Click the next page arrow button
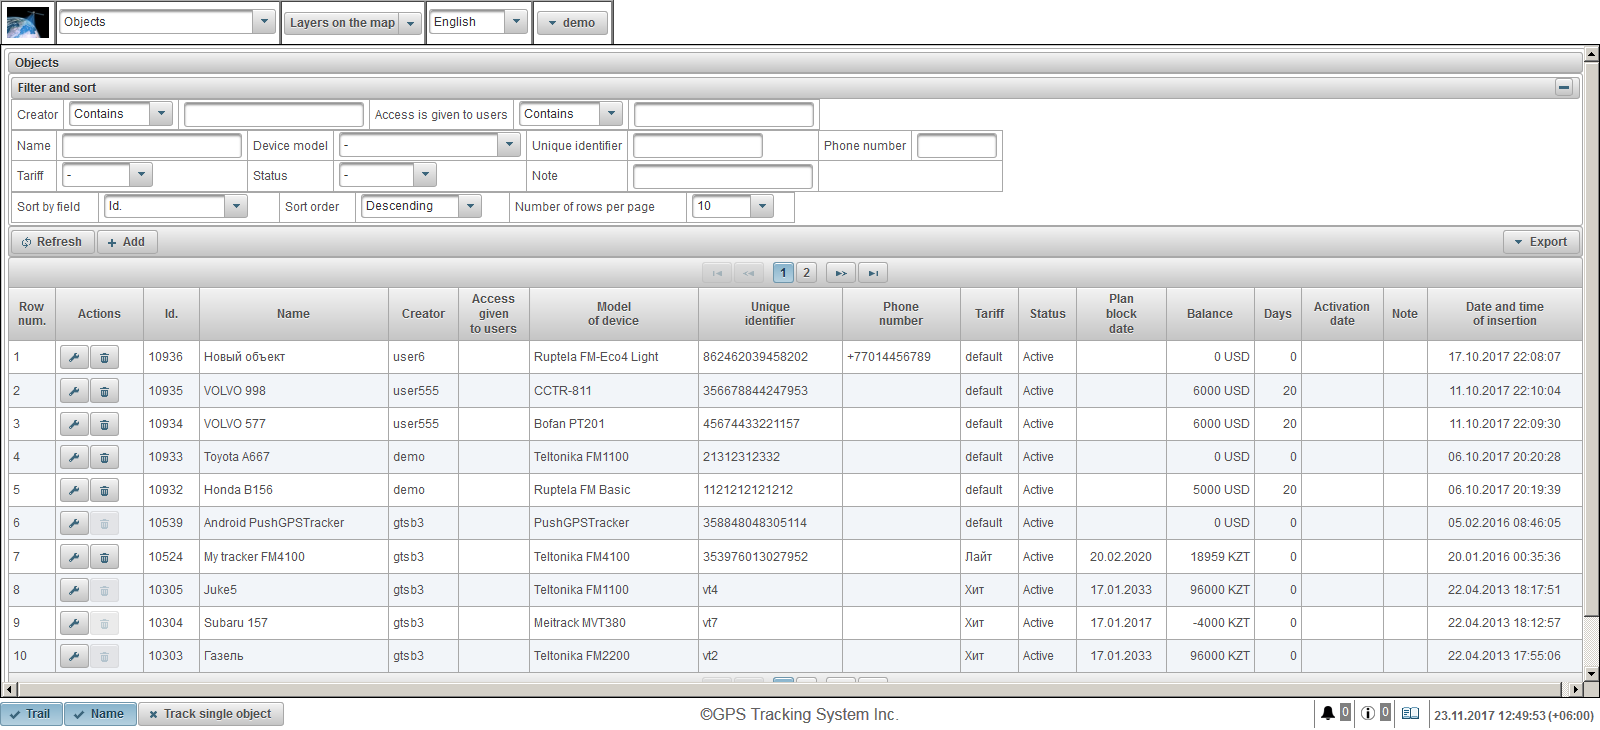 coord(840,272)
